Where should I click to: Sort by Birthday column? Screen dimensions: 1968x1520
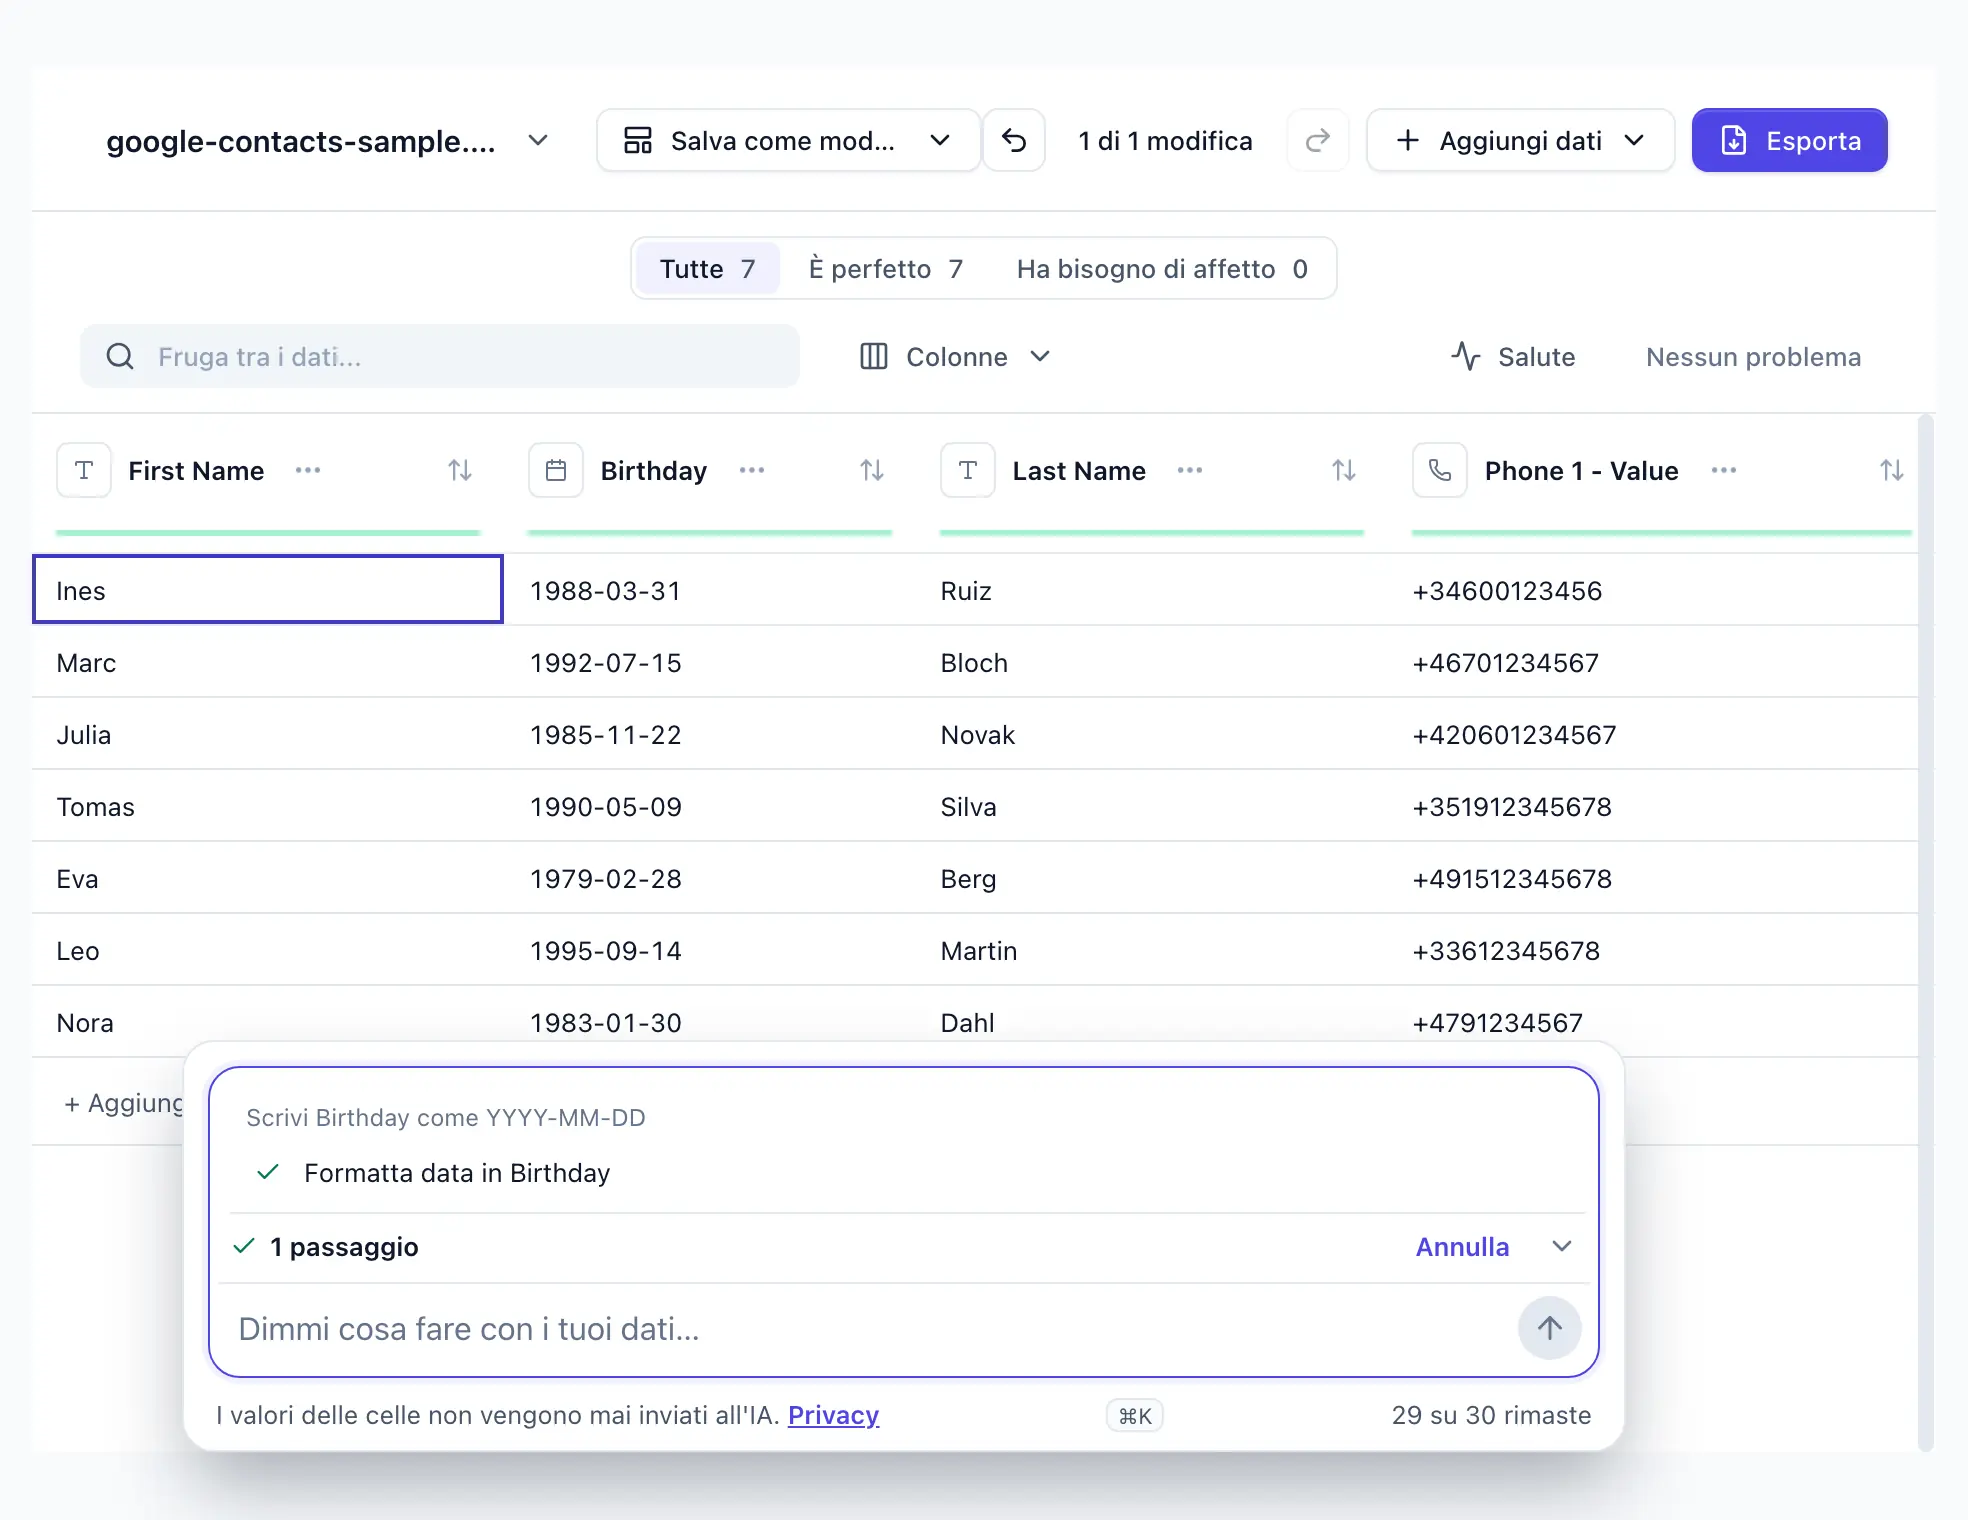click(872, 470)
